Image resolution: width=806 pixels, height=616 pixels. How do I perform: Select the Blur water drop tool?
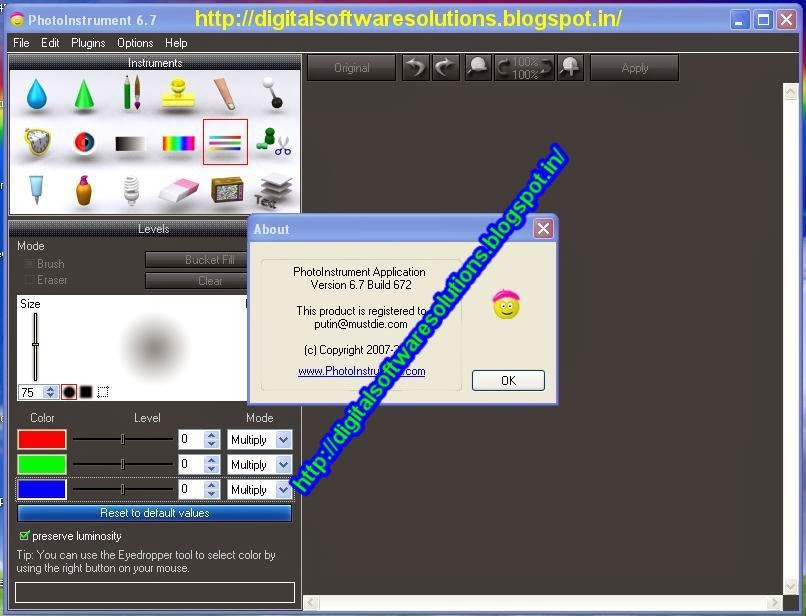[x=36, y=94]
